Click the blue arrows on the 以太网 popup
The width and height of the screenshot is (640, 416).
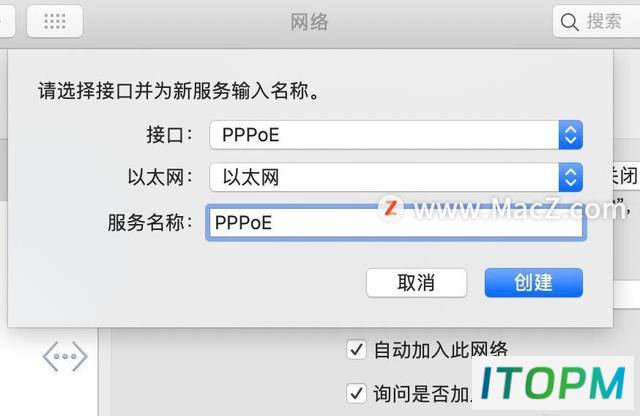(570, 177)
